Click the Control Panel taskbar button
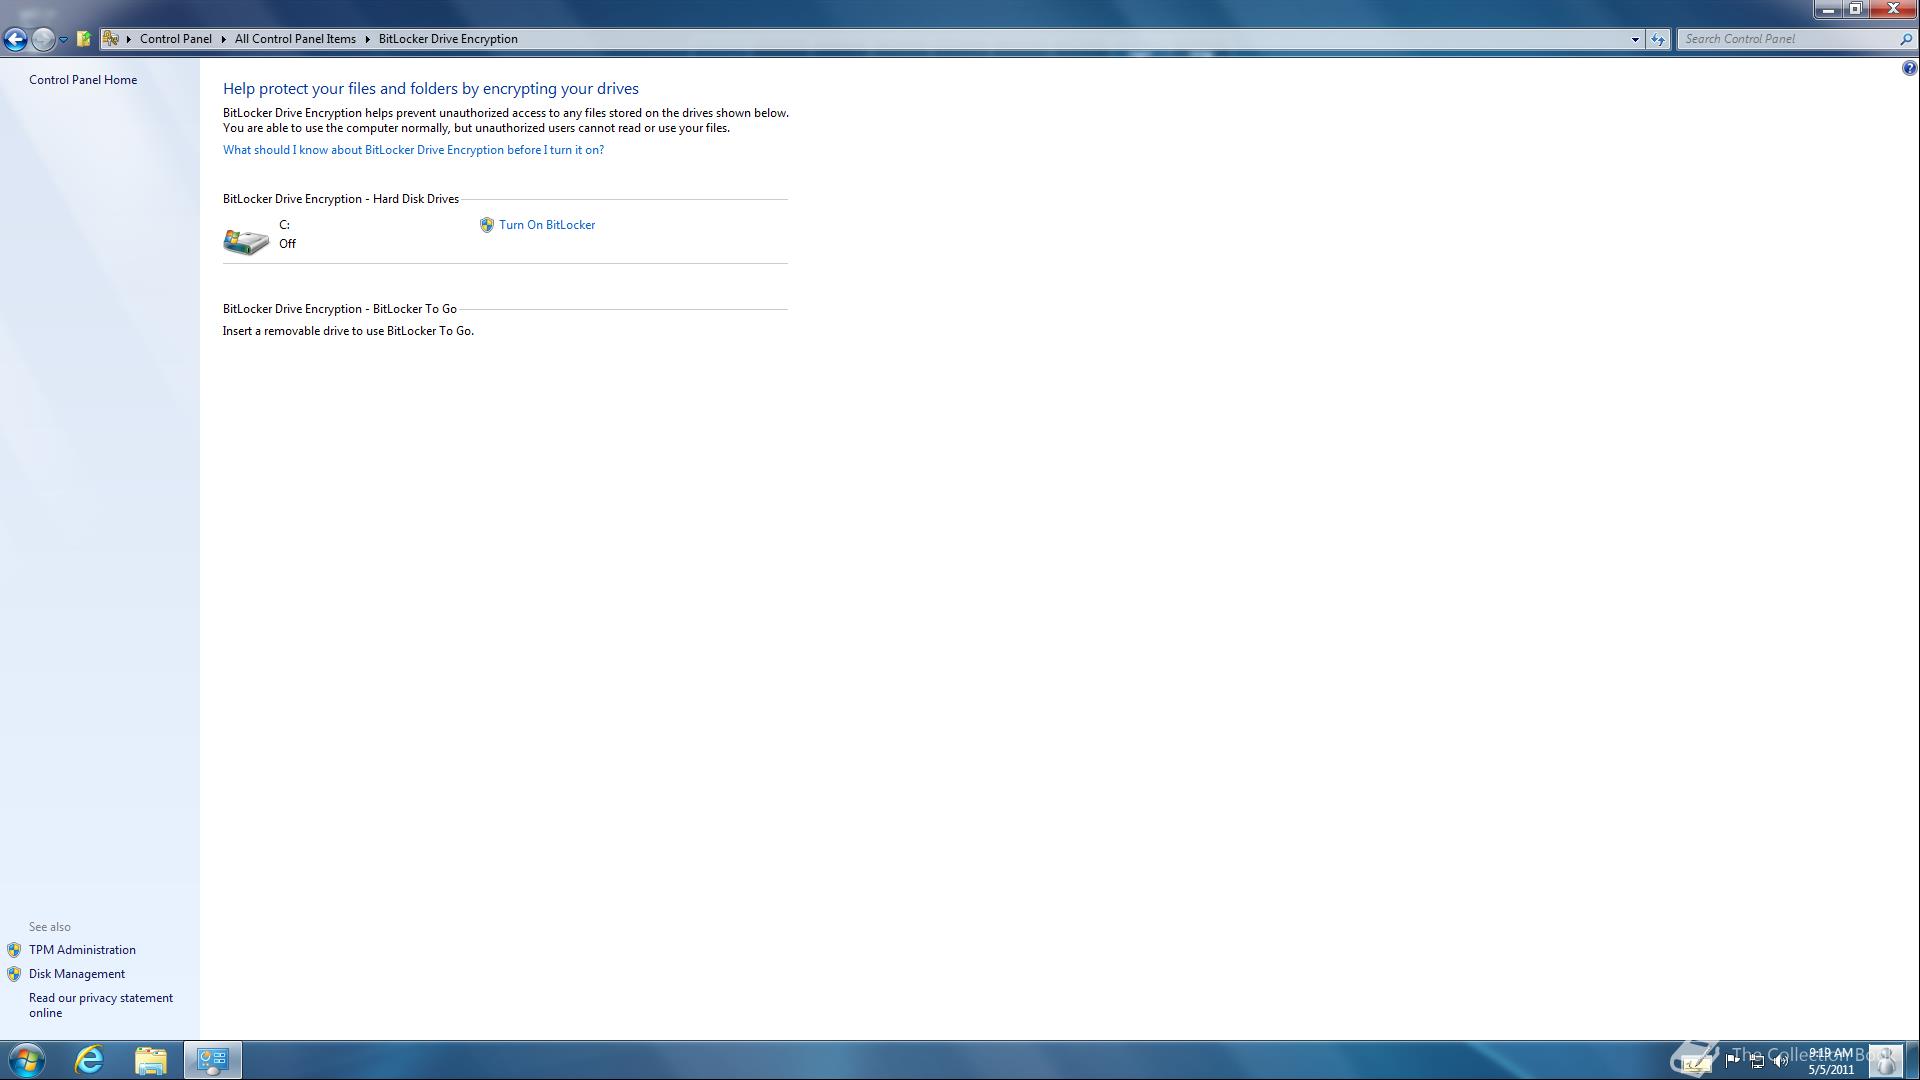 [212, 1060]
